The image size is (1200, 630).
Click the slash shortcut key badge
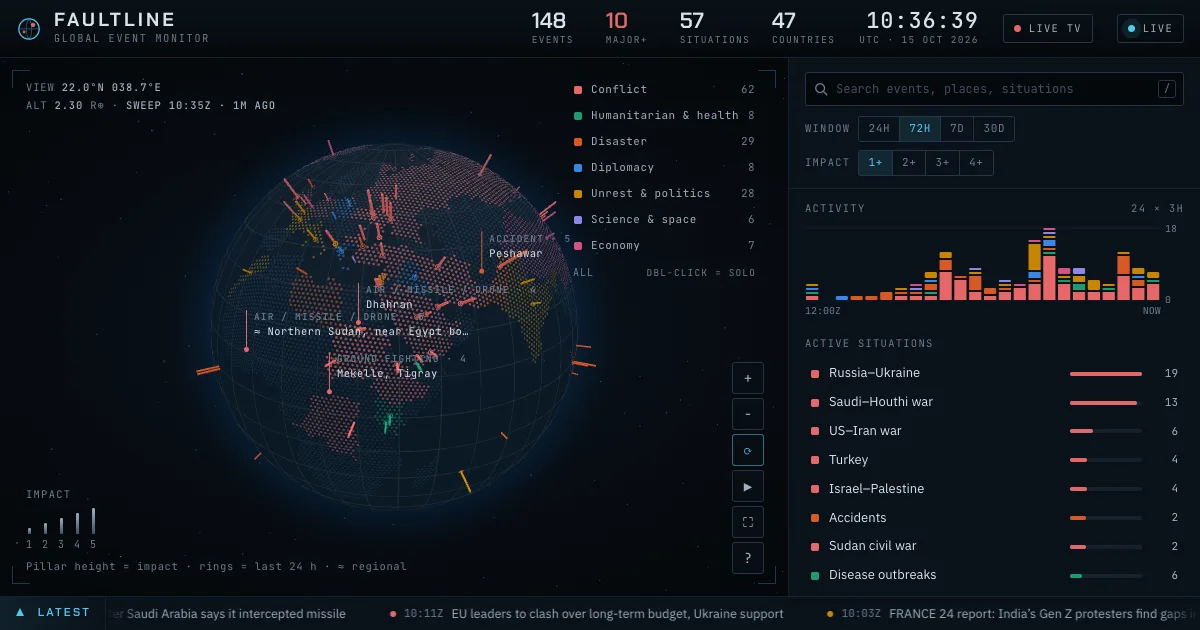coord(1167,89)
